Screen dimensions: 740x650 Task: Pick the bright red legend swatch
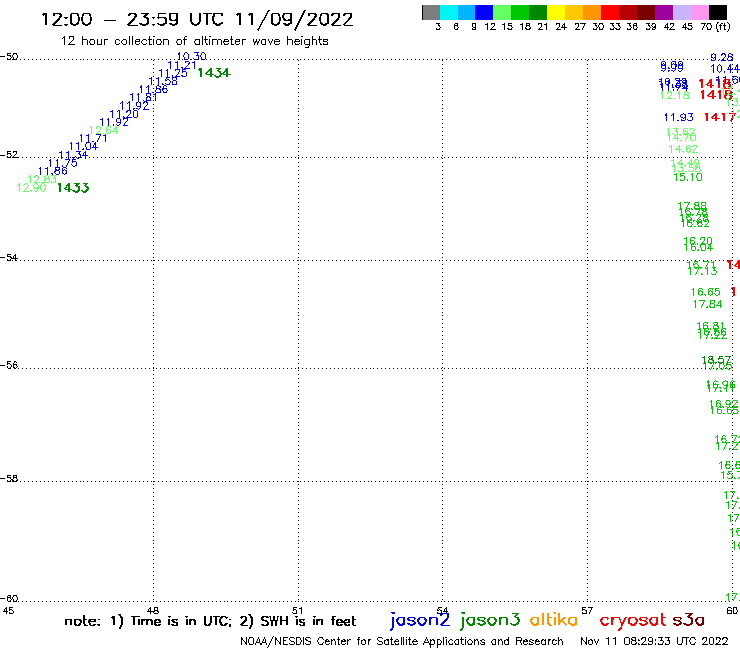[x=610, y=12]
